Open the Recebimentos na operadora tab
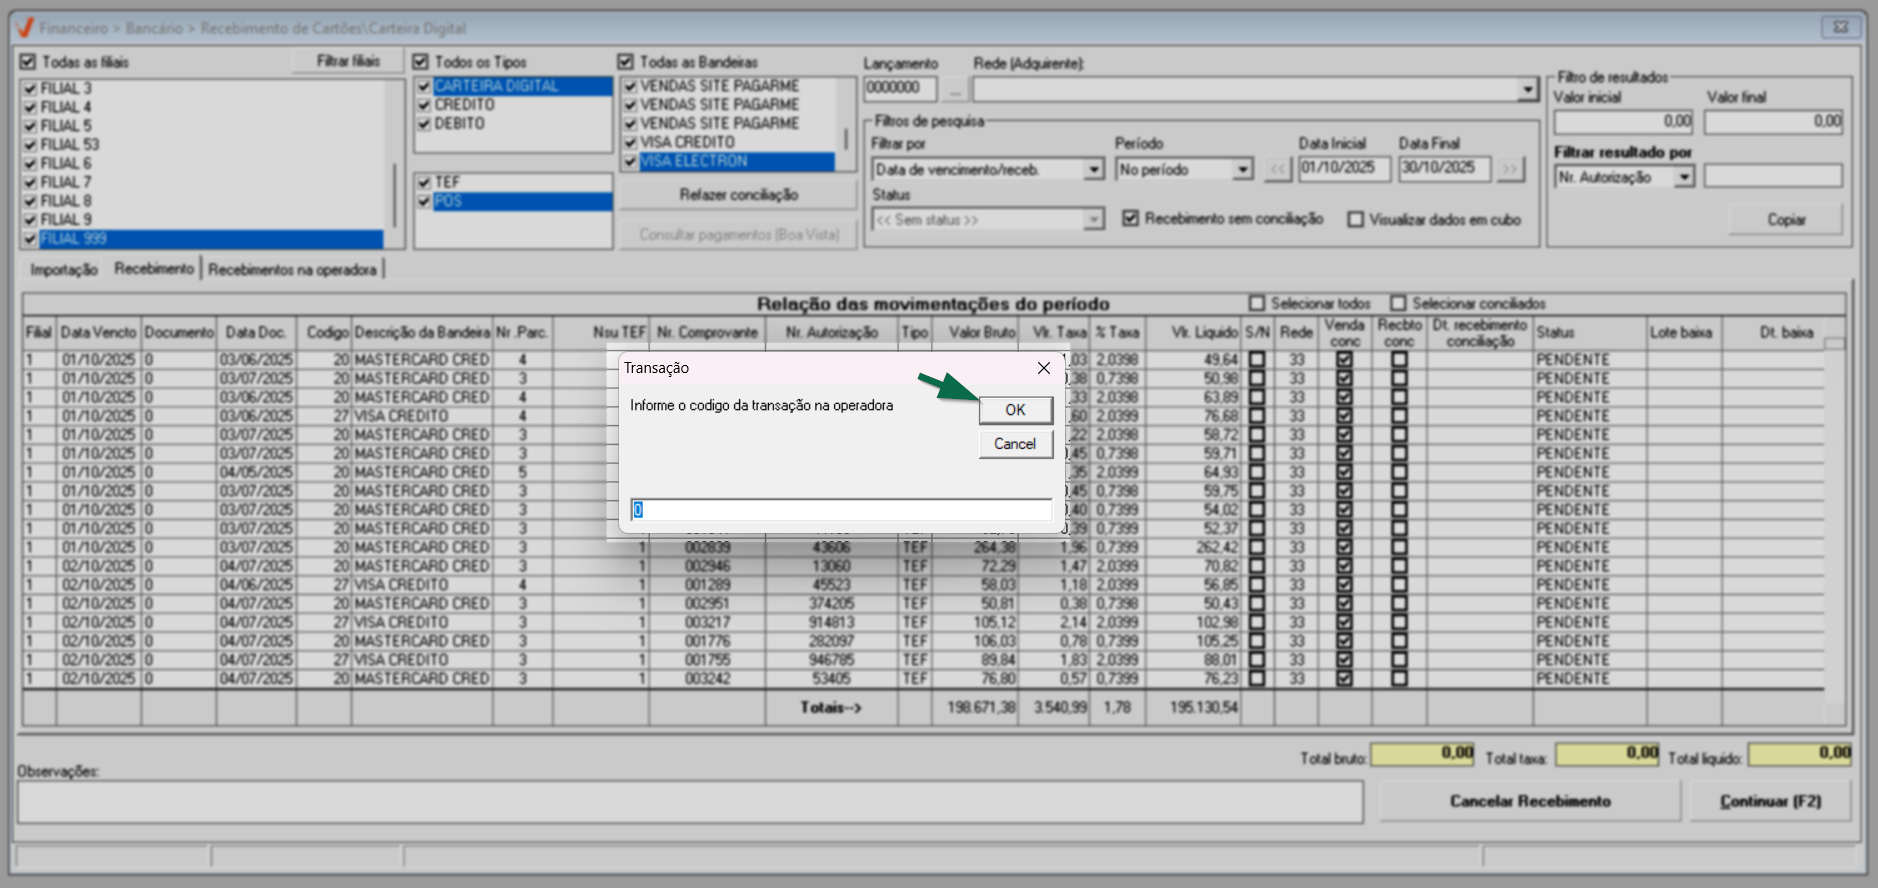Viewport: 1878px width, 888px height. click(292, 269)
